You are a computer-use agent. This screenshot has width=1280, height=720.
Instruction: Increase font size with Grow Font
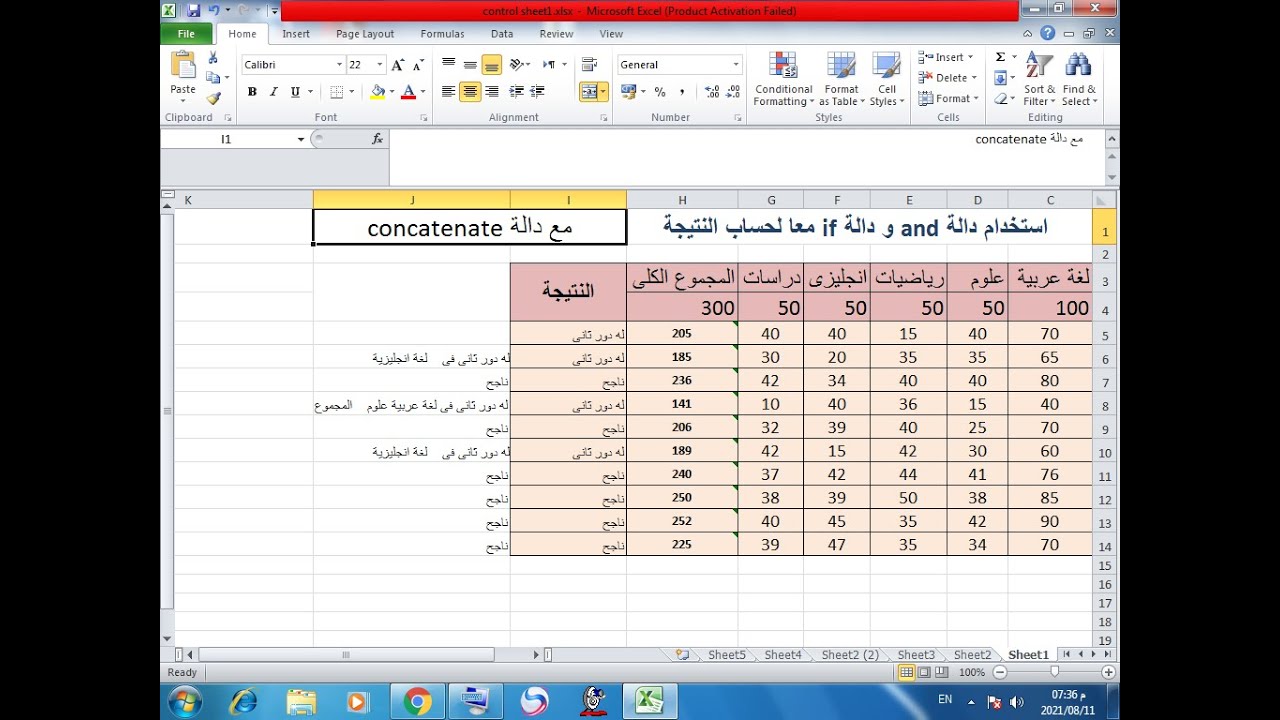pyautogui.click(x=398, y=65)
